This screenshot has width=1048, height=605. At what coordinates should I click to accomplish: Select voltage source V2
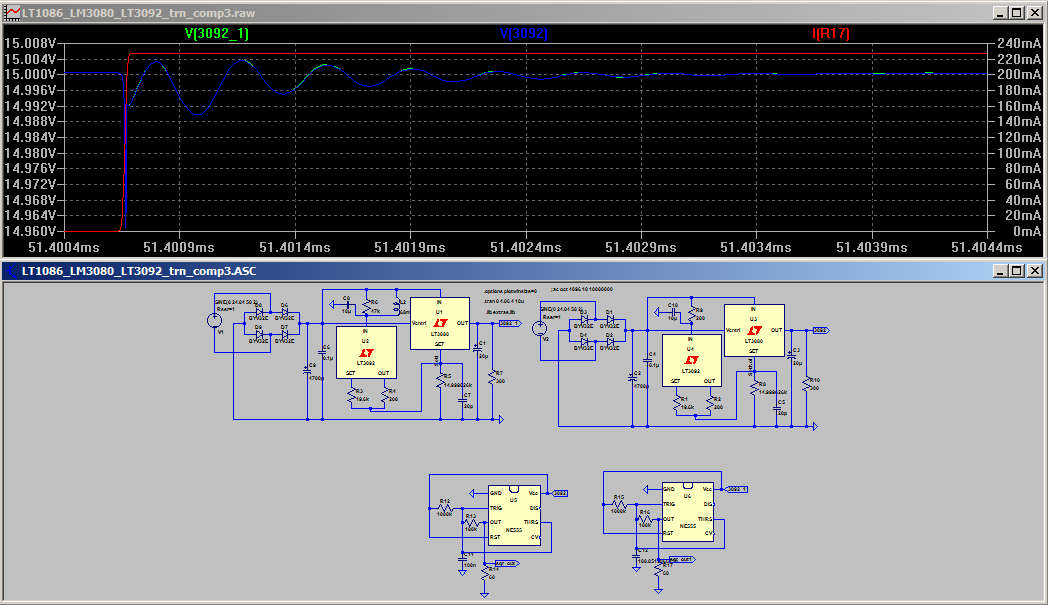[539, 328]
